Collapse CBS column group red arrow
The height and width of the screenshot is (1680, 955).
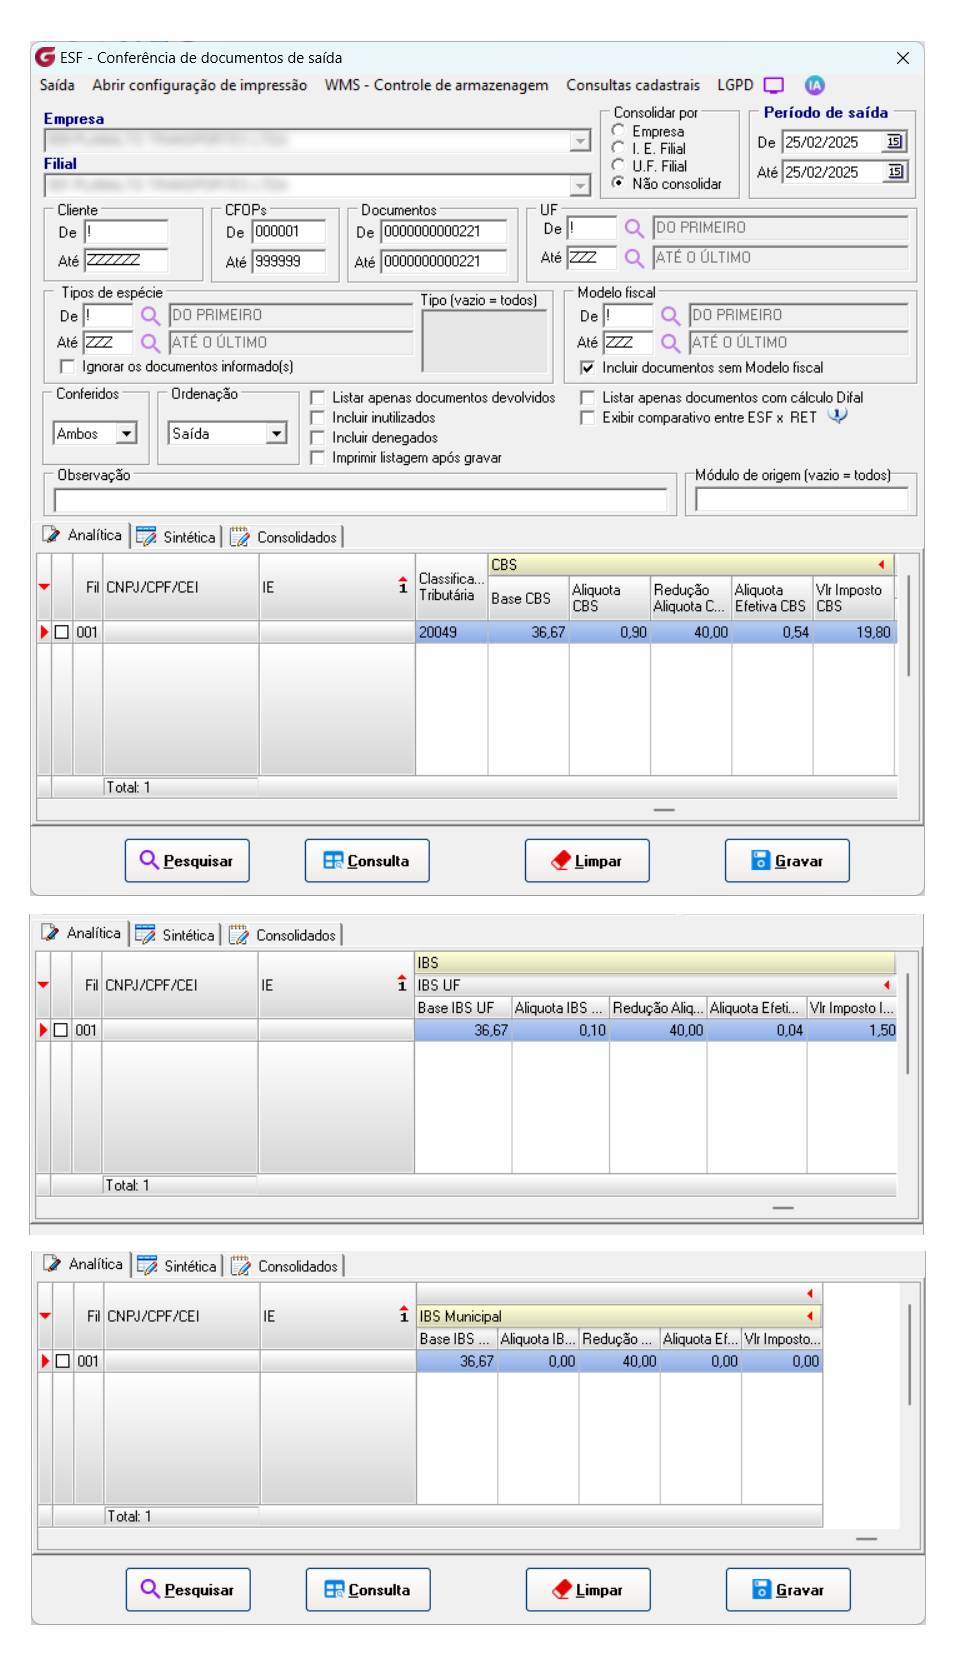(x=881, y=565)
